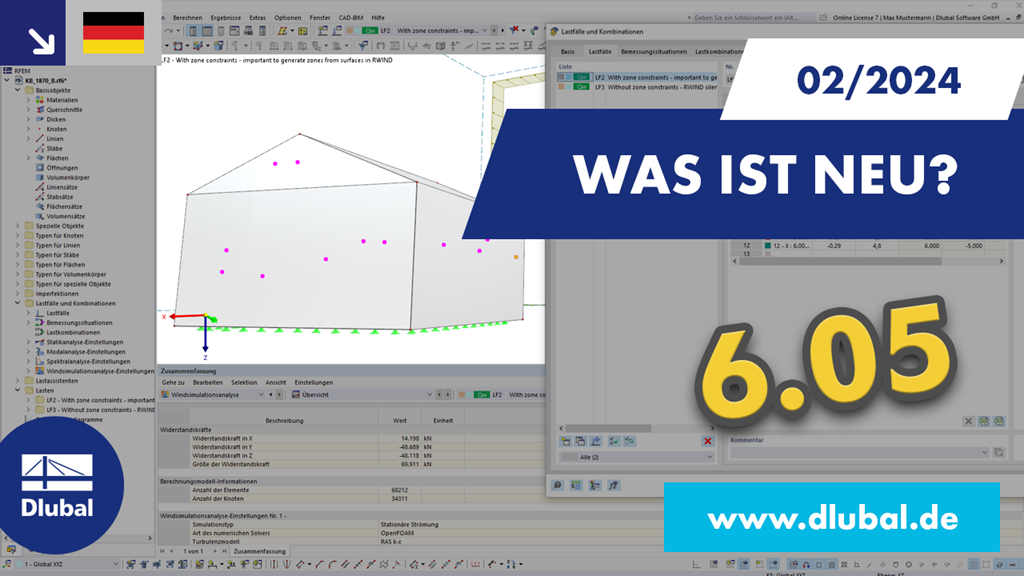Click the Querschnitte cross-section icon in tree

point(40,110)
